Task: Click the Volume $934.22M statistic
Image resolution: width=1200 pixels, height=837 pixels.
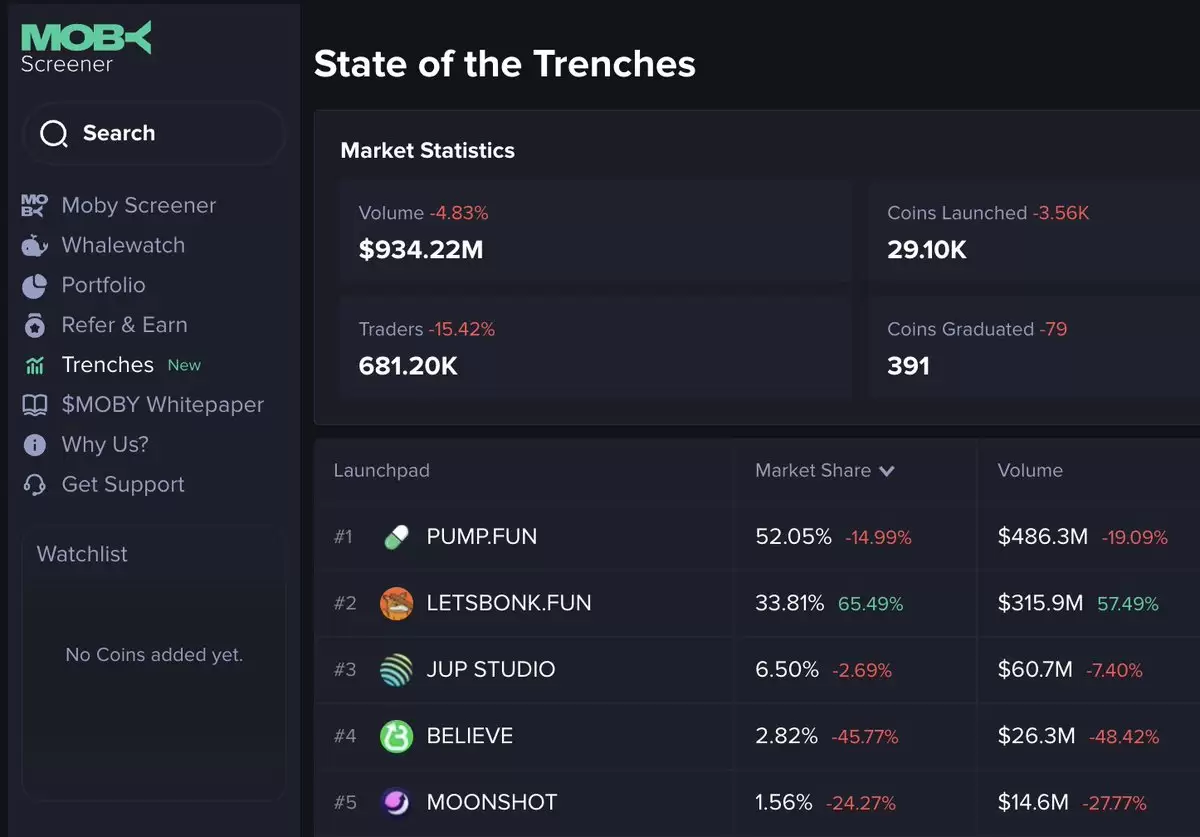Action: [421, 250]
